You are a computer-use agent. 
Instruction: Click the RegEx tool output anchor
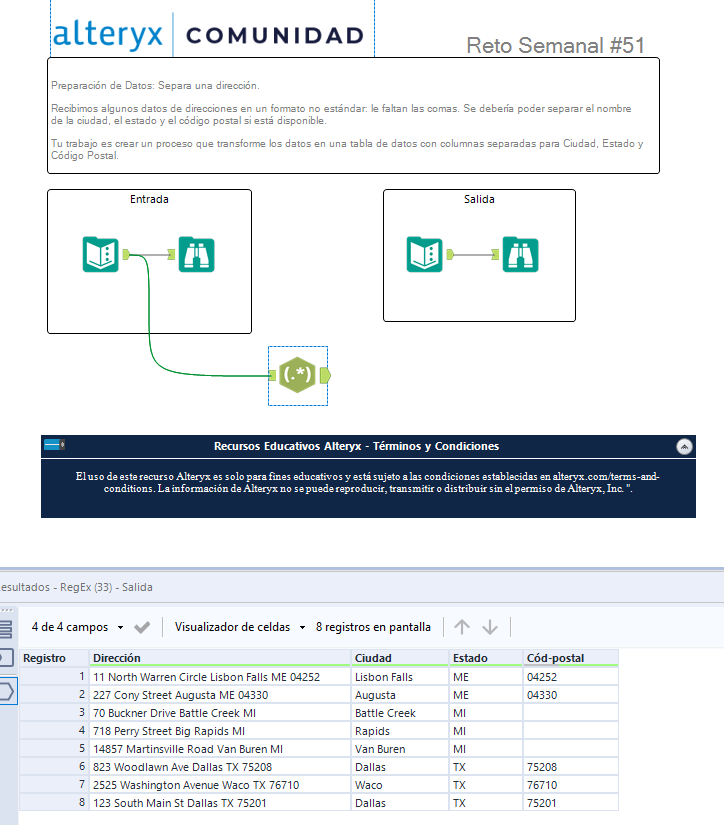pyautogui.click(x=325, y=375)
